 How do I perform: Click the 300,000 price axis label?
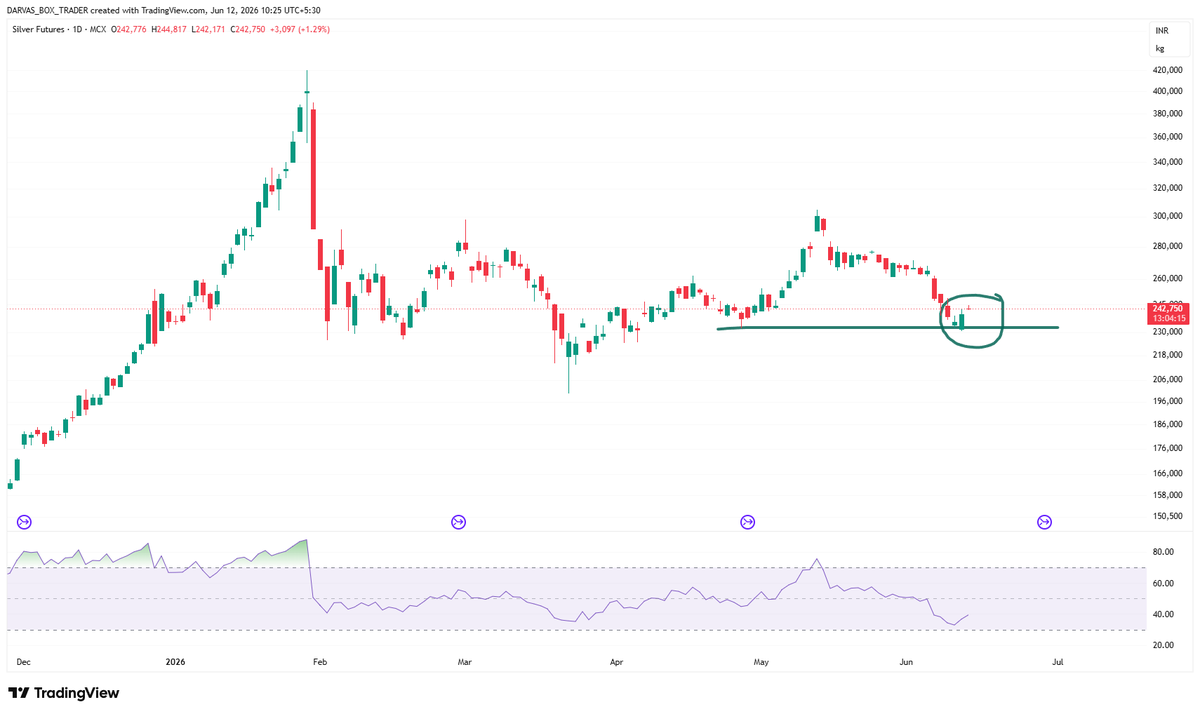click(1169, 215)
